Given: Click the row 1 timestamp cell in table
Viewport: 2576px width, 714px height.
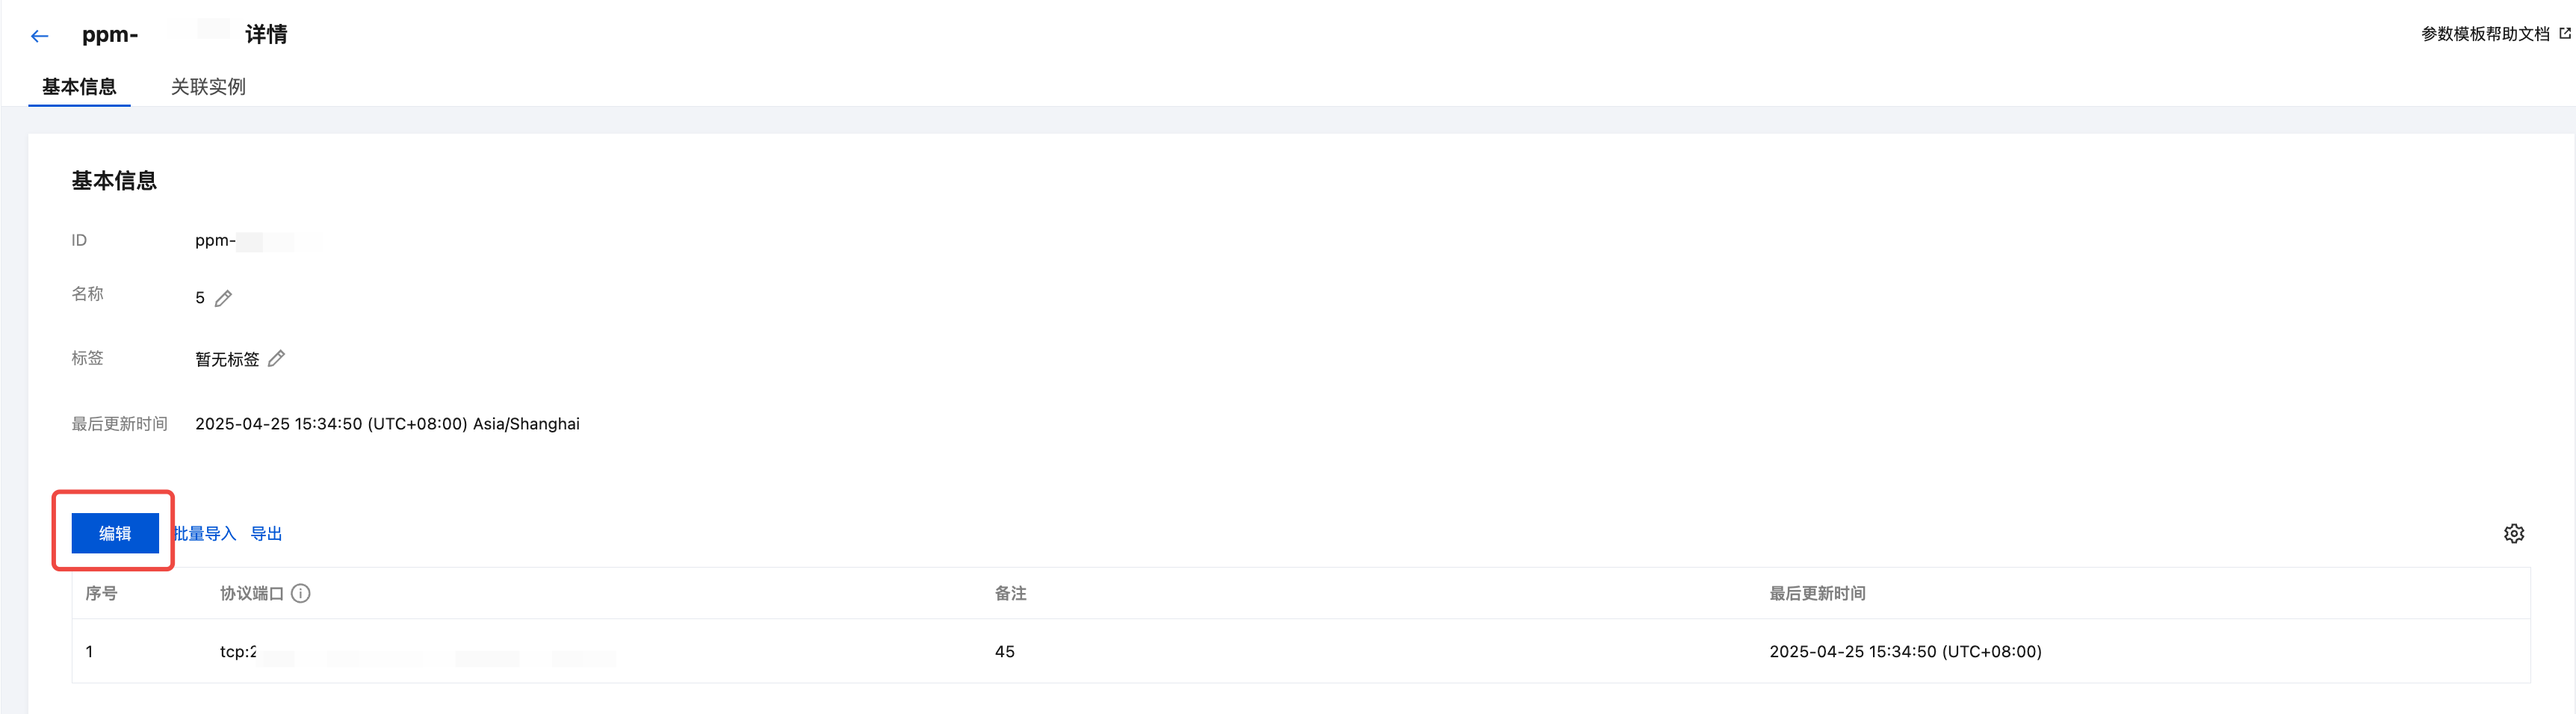Looking at the screenshot, I should click(1905, 652).
